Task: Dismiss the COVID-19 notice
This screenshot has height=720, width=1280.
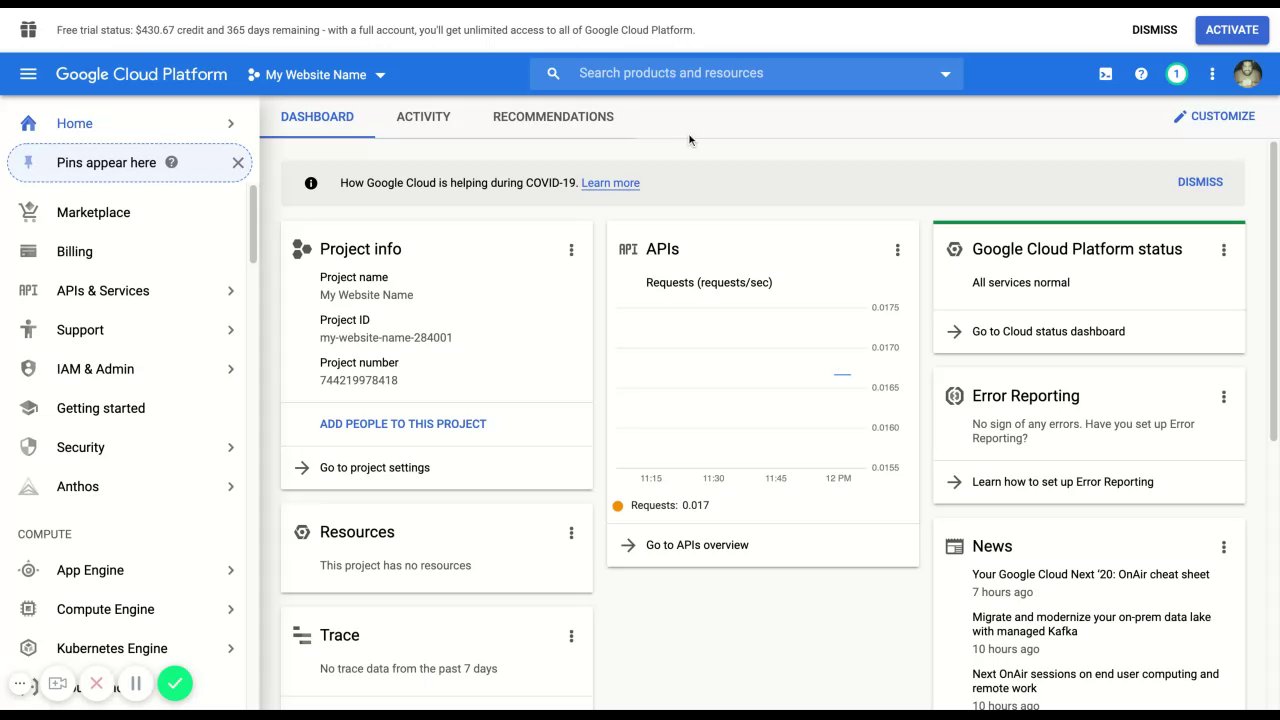Action: click(1200, 182)
